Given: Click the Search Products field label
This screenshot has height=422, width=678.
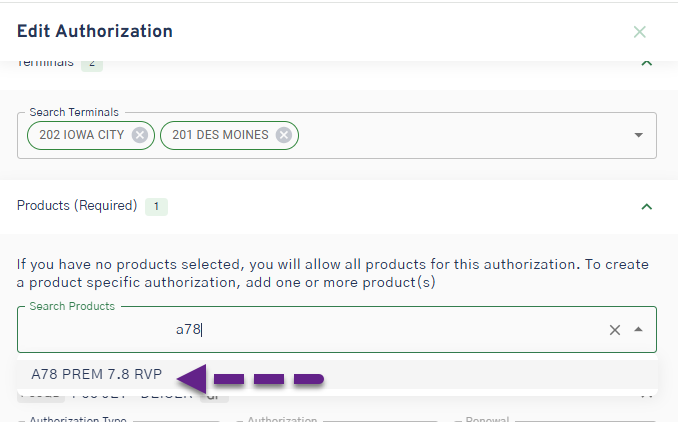Looking at the screenshot, I should 72,306.
